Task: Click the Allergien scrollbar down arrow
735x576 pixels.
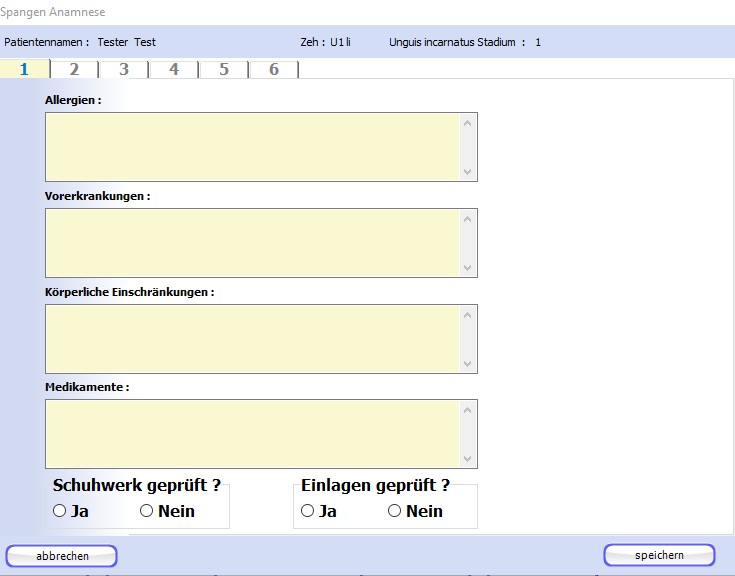Action: (467, 171)
